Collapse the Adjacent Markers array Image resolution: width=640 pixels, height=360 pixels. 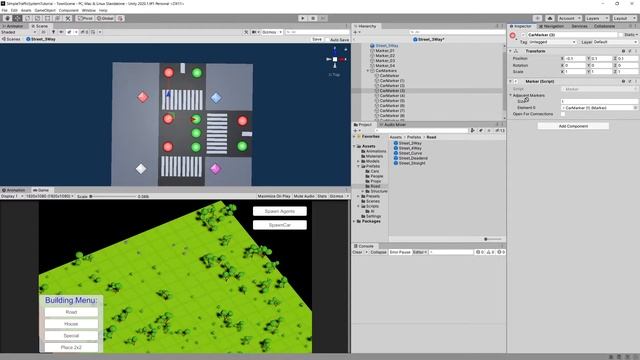tap(510, 95)
